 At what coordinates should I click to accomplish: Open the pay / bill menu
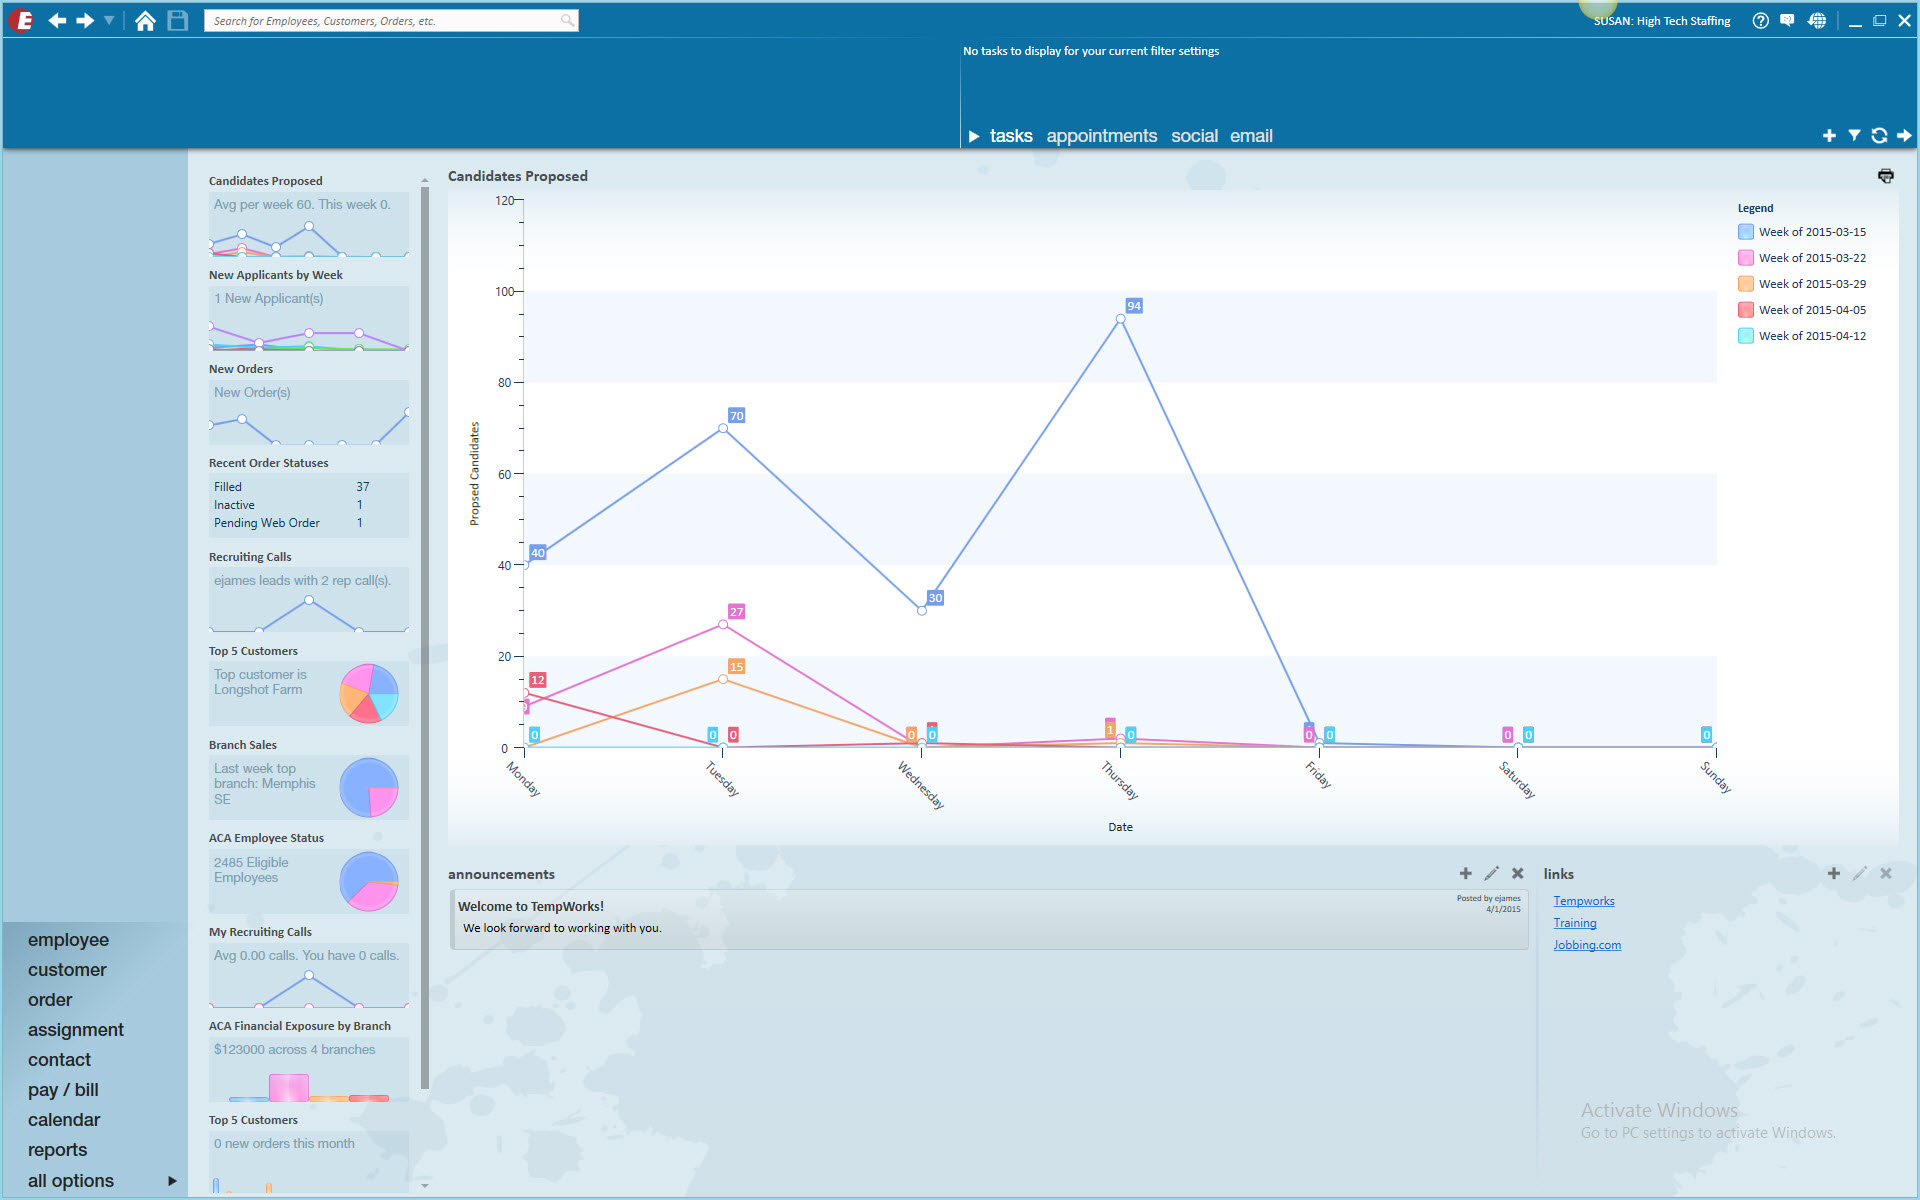point(63,1090)
